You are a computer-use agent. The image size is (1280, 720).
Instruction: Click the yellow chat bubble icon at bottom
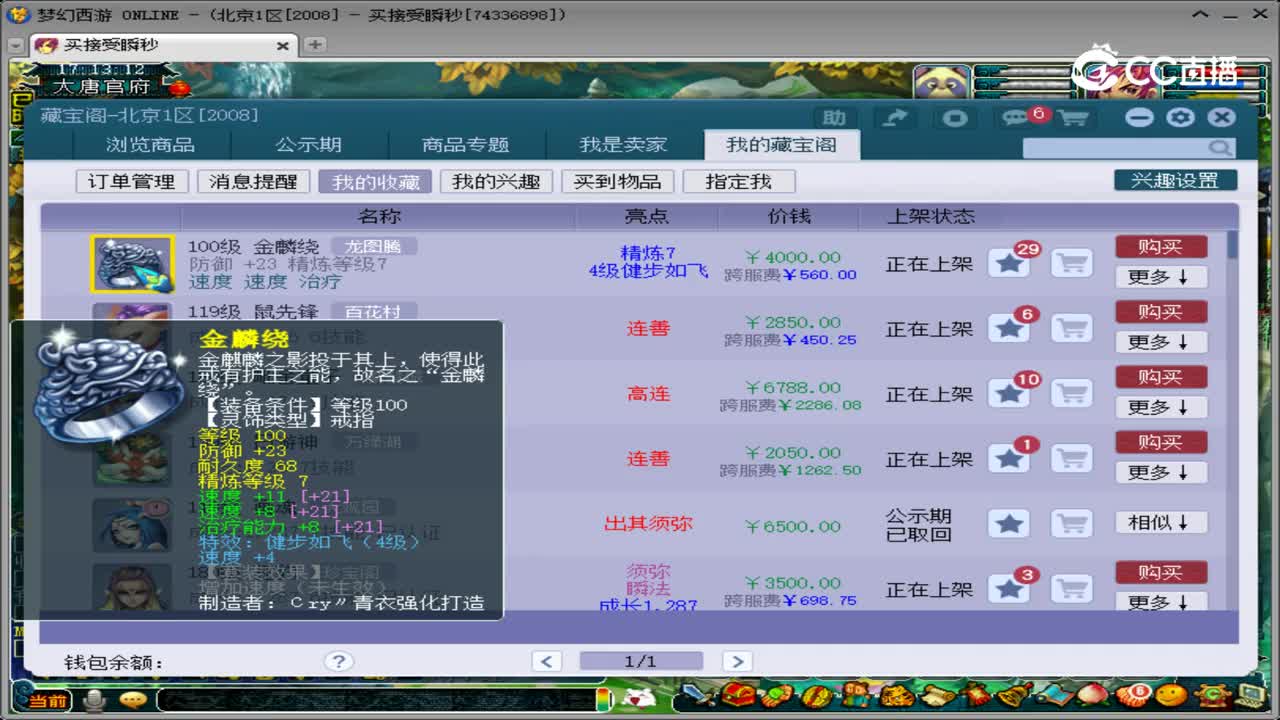(132, 699)
